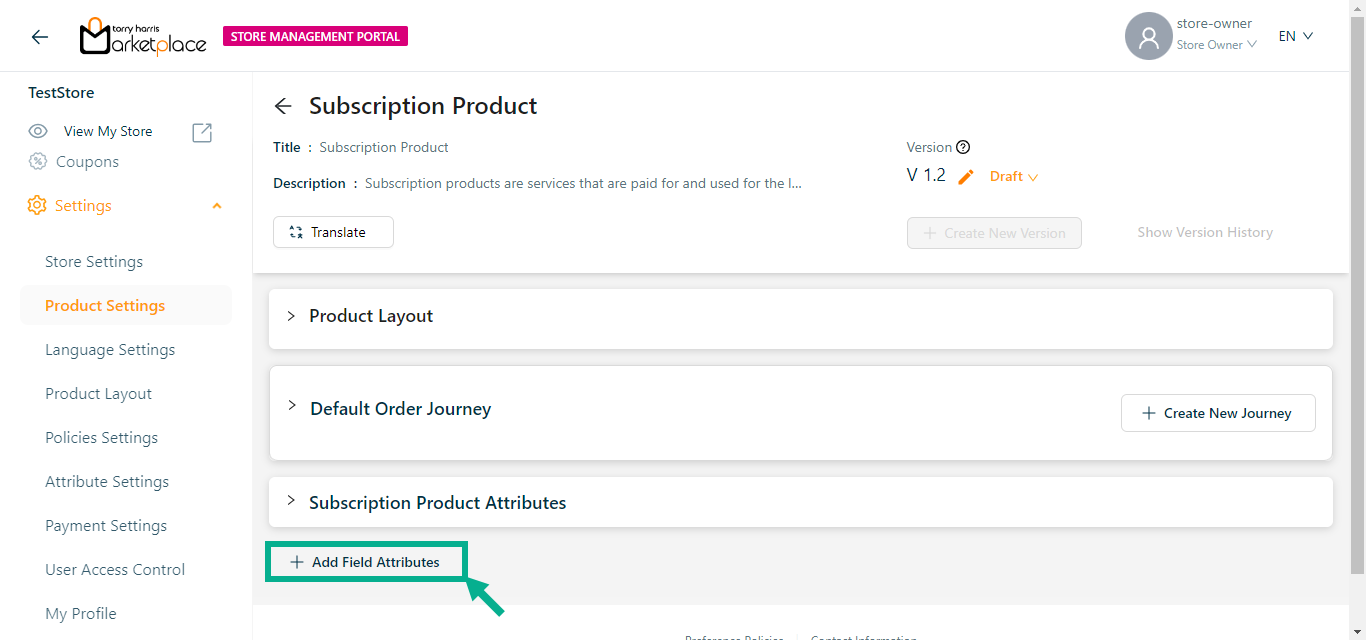The height and width of the screenshot is (640, 1366).
Task: Click the back arrow beside Marketplace logo
Action: (40, 37)
